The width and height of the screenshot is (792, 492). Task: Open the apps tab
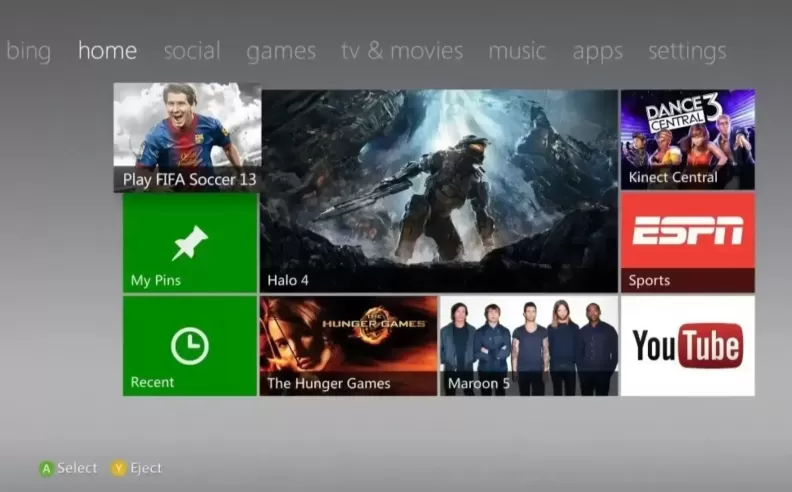[x=598, y=52]
